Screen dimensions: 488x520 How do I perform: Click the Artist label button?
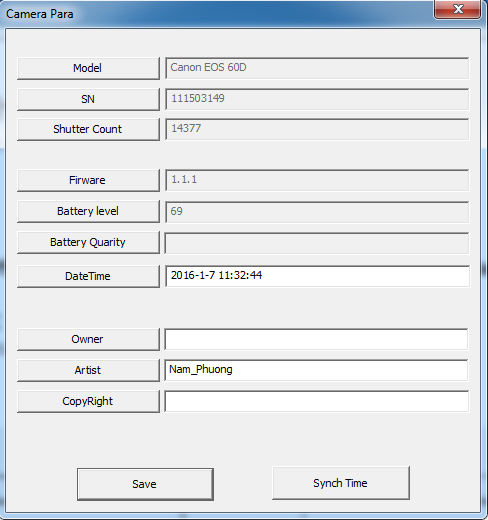pyautogui.click(x=88, y=370)
